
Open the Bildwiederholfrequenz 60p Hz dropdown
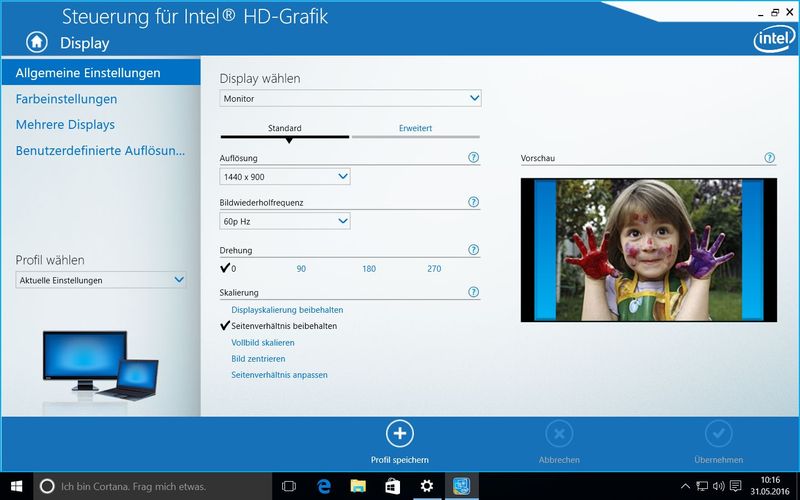coord(284,221)
